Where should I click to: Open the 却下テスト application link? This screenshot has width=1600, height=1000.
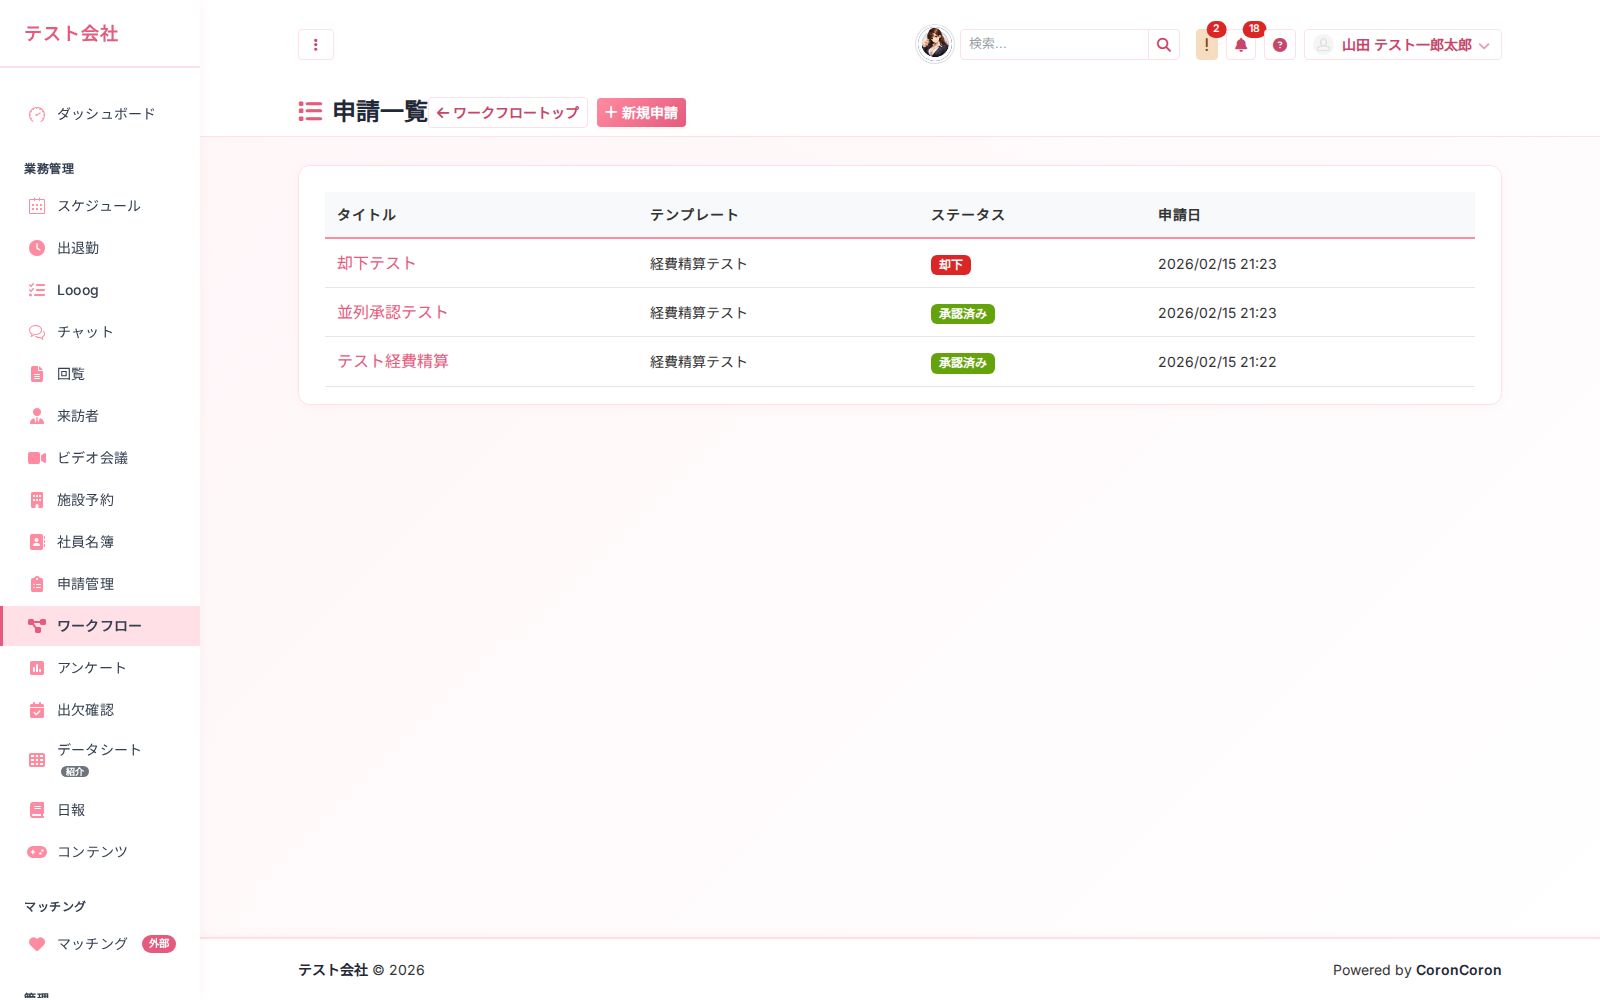376,263
